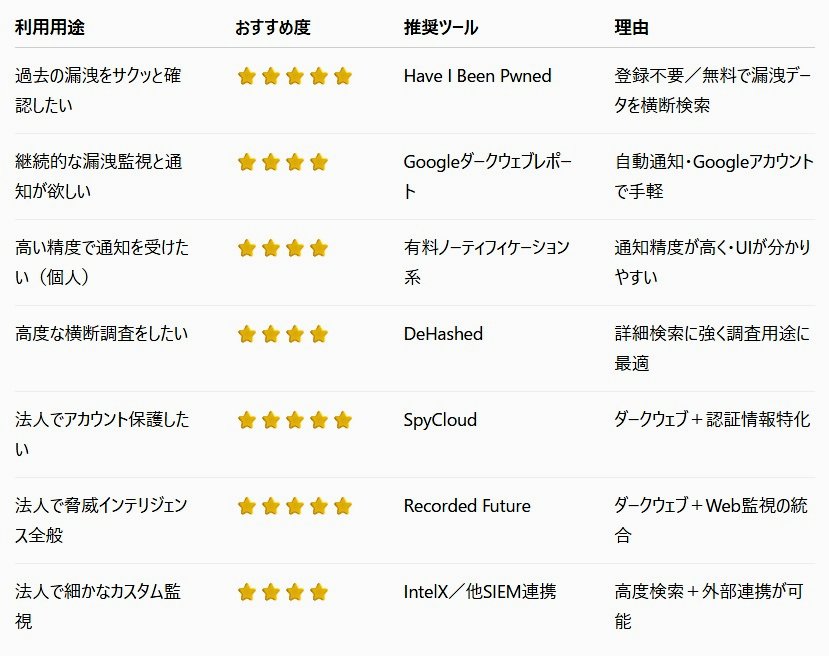
Task: Click the Recorded Future tool name
Action: pos(467,506)
